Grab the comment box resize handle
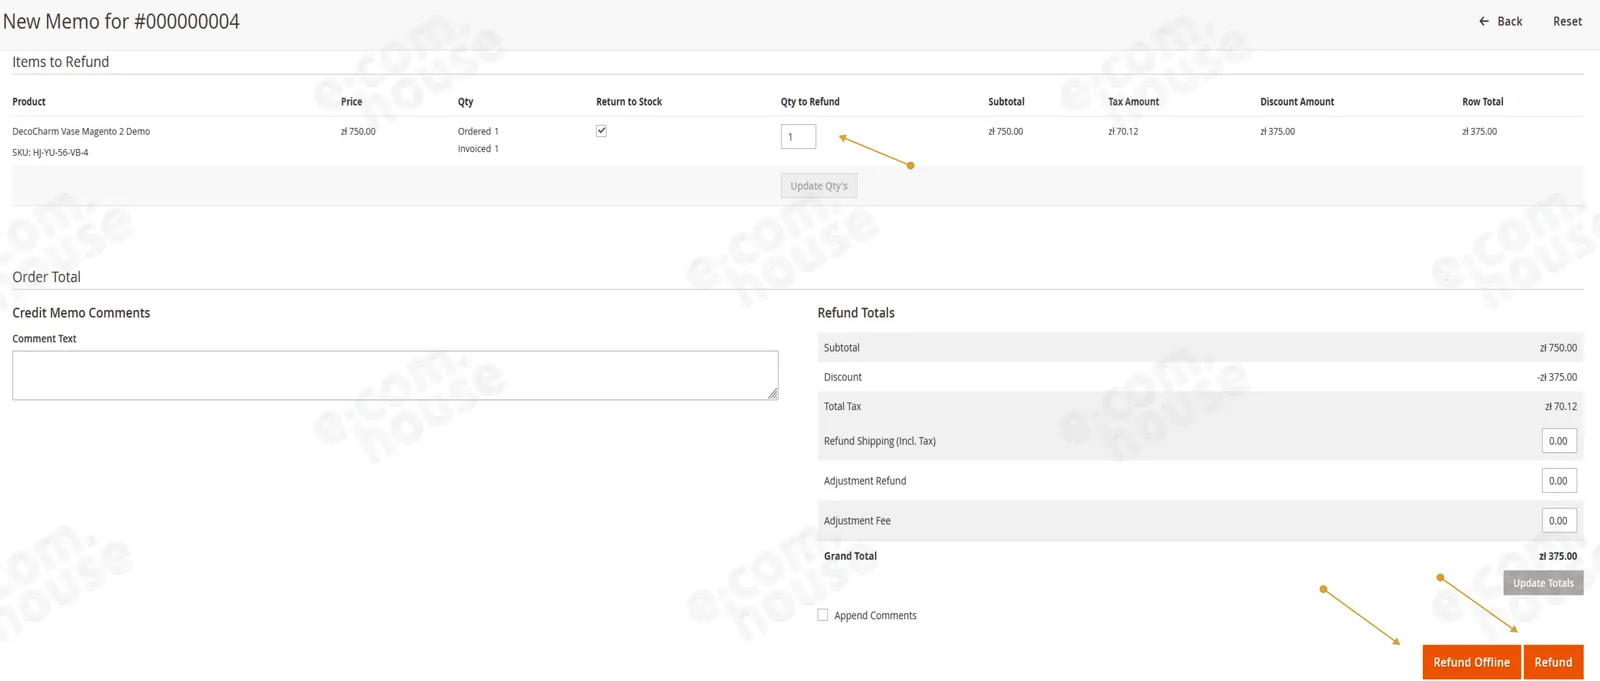This screenshot has height=681, width=1600. pos(773,394)
